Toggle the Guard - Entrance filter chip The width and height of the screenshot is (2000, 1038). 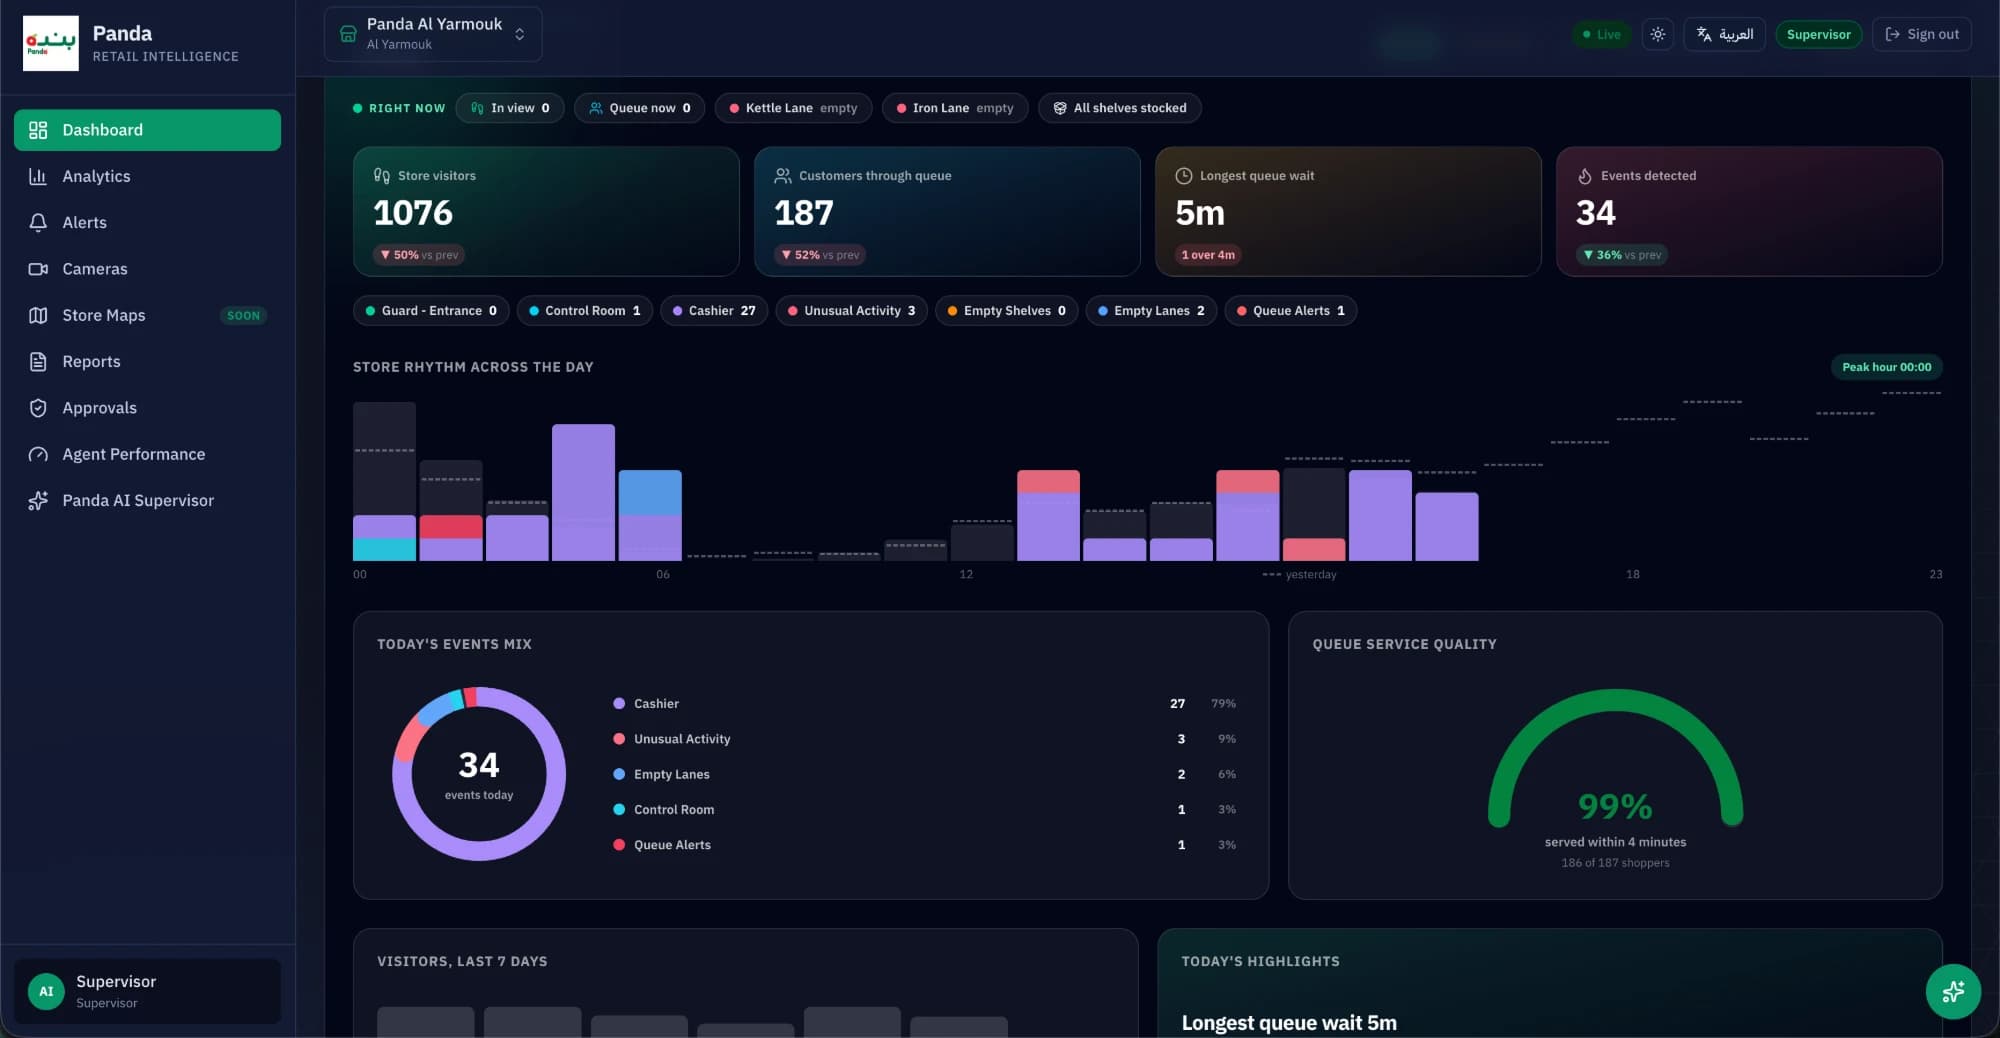click(431, 311)
